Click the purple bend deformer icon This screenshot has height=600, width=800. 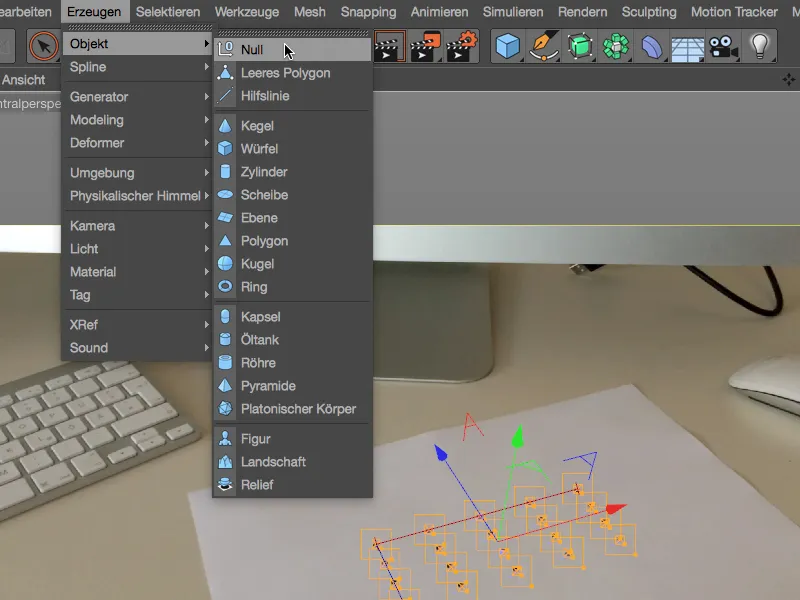tap(652, 47)
